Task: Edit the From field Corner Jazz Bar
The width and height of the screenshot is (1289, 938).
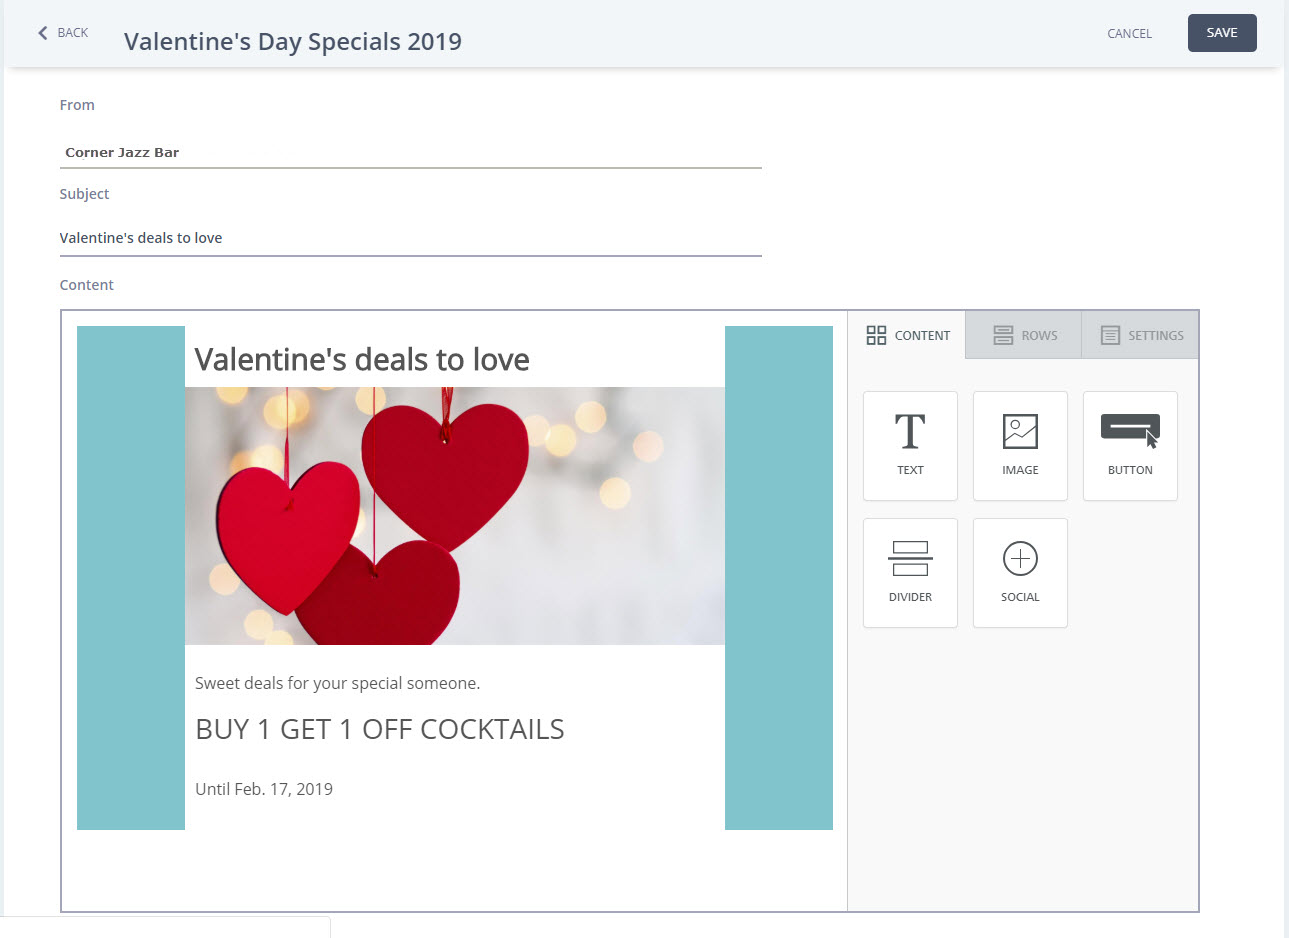Action: coord(410,153)
